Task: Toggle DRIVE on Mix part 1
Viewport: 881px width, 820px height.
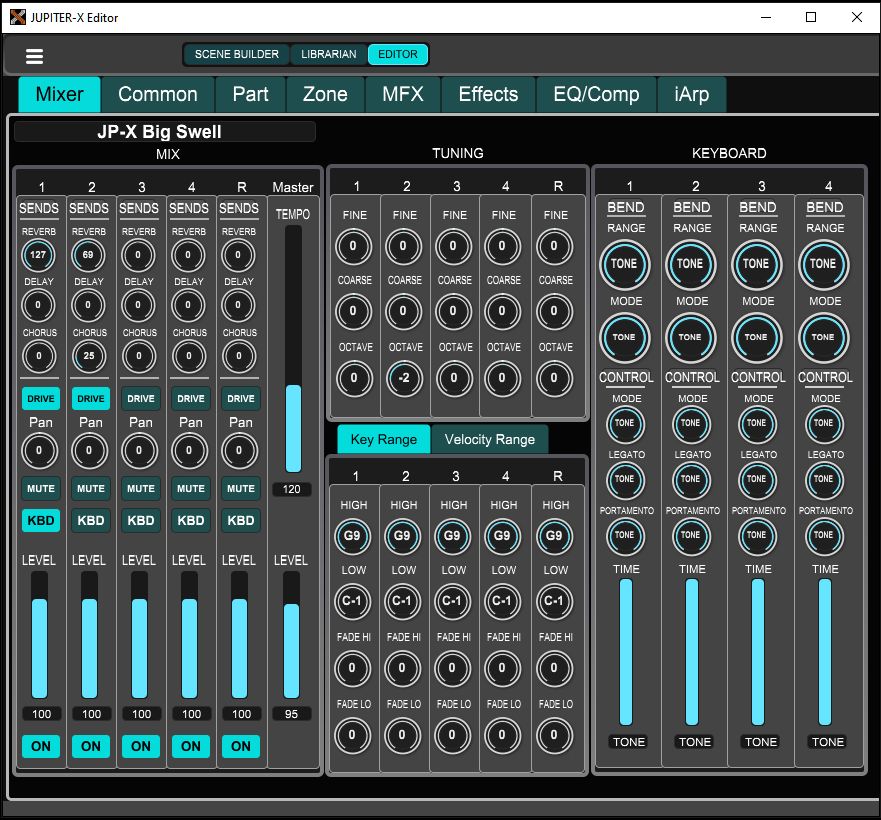Action: (41, 398)
